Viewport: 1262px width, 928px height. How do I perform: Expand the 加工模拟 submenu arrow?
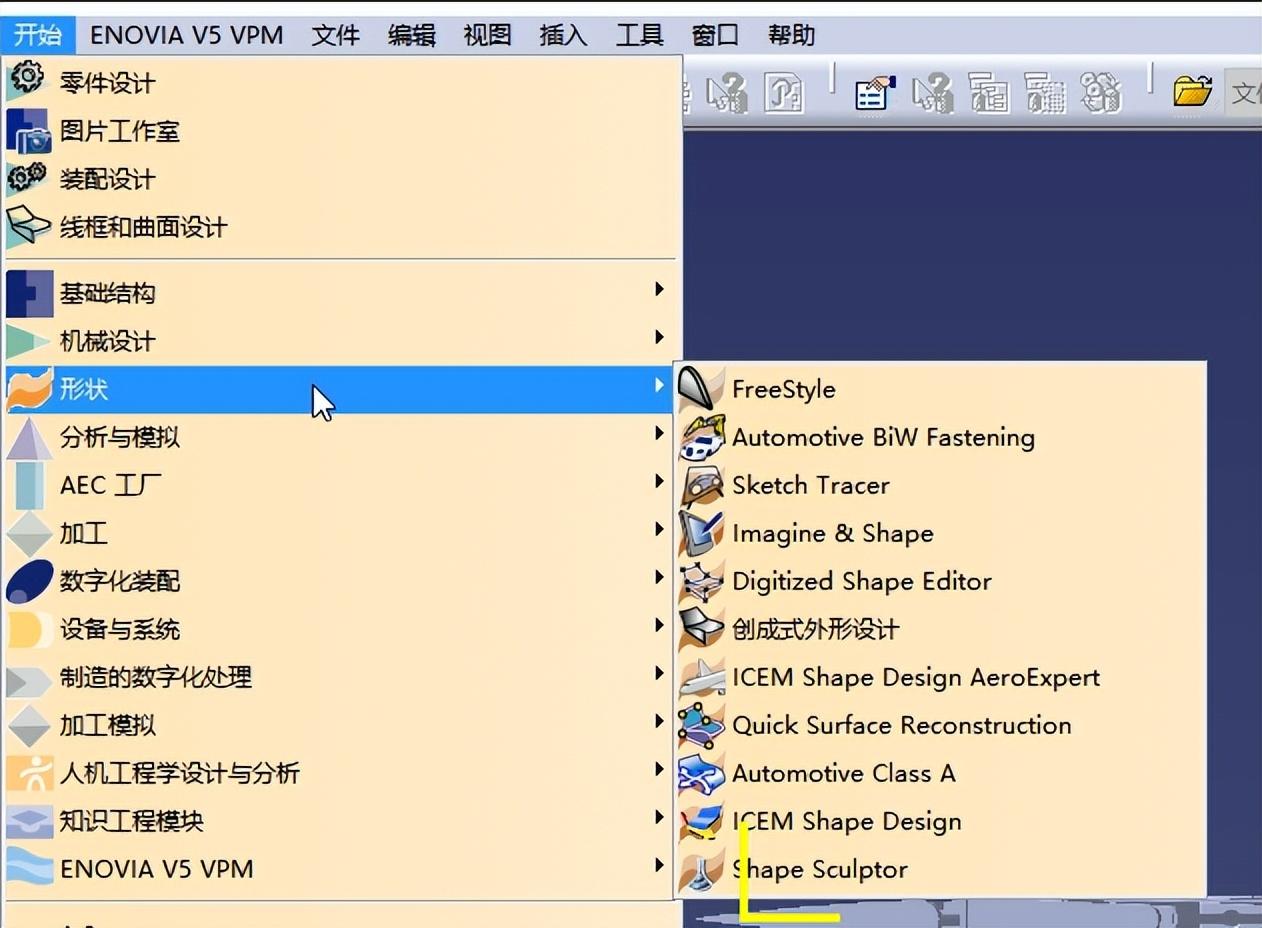click(x=659, y=721)
